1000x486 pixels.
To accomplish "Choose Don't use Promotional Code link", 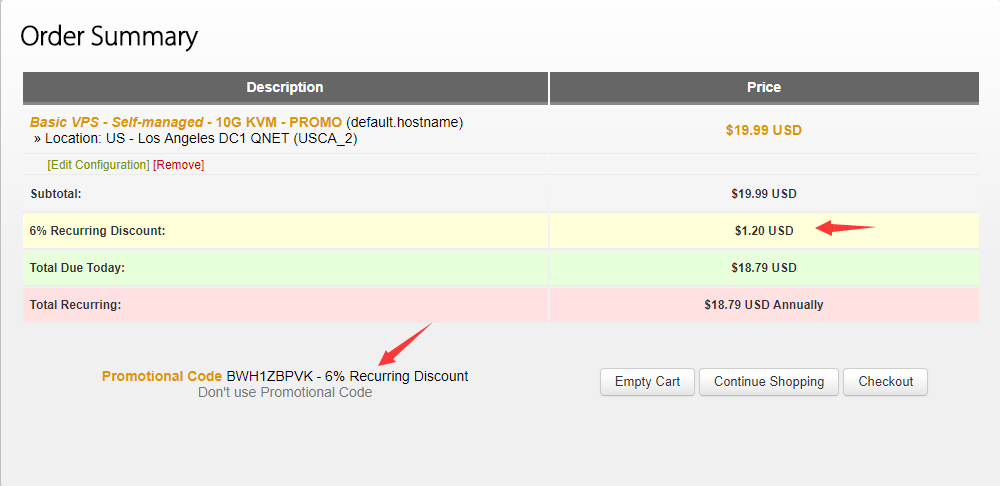I will (x=285, y=392).
